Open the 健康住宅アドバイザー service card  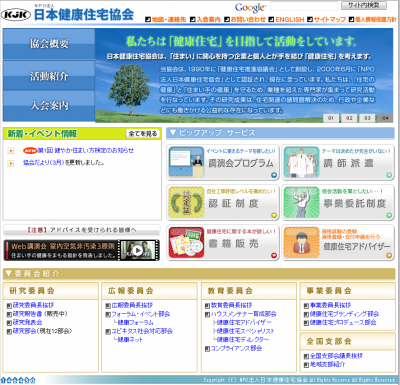tap(338, 243)
